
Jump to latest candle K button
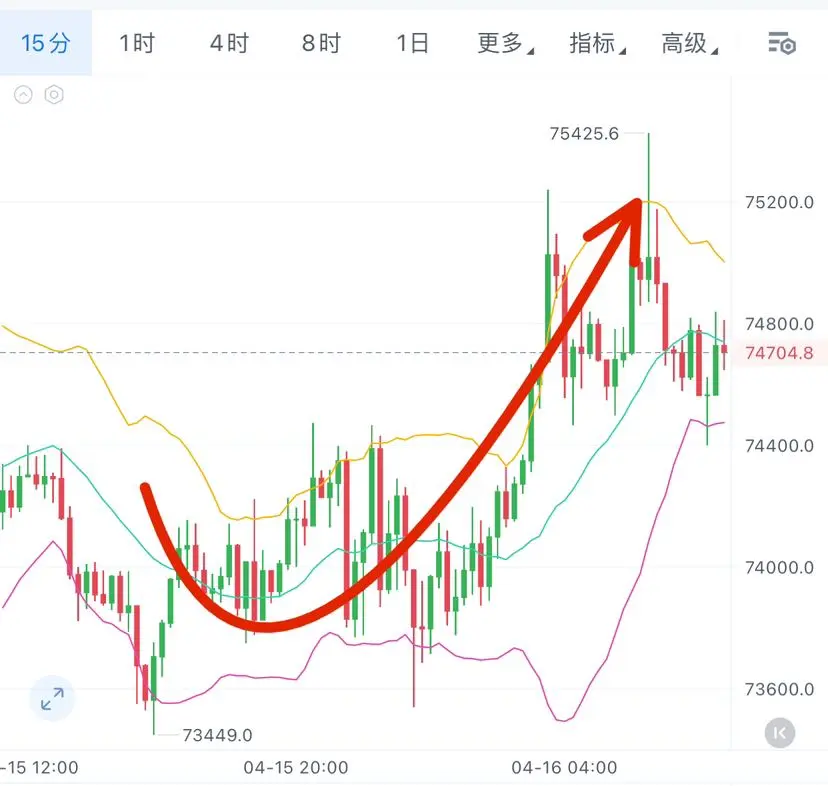[x=779, y=733]
